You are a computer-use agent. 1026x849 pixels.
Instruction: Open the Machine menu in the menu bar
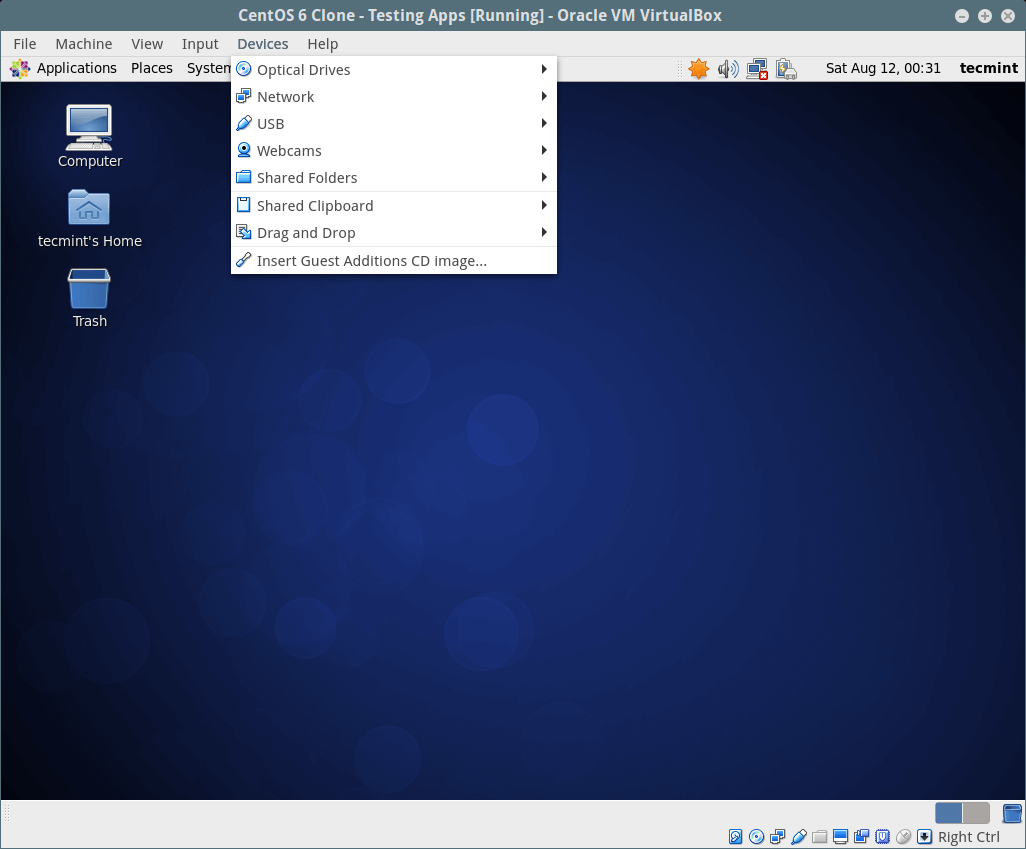[84, 44]
